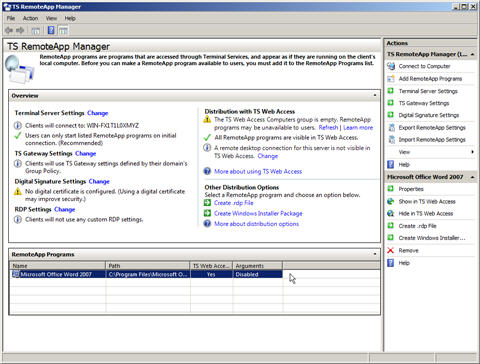Screen dimensions: 480x364
Task: Click the Refresh link for TS Web Access
Action: (x=328, y=128)
